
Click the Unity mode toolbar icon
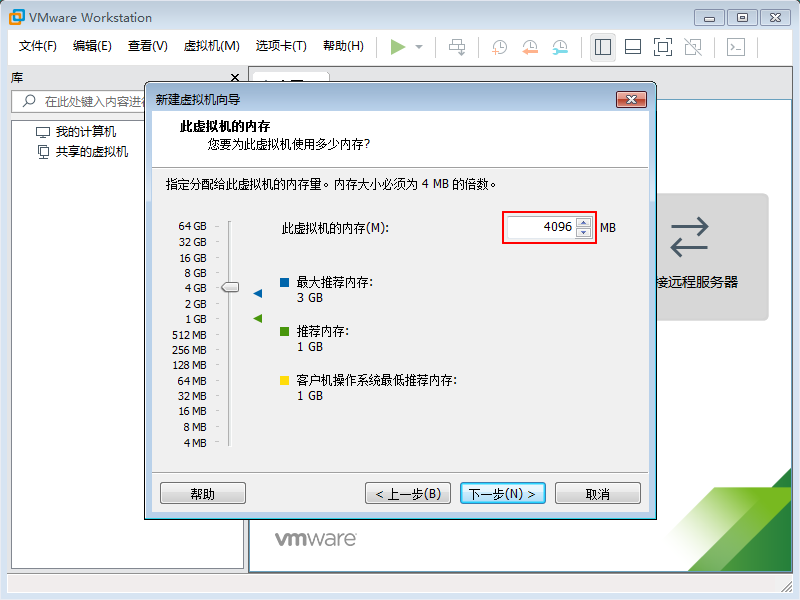[x=693, y=47]
